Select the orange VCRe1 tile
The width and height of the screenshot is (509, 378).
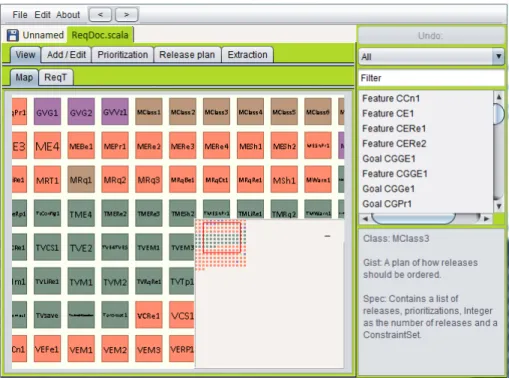click(149, 315)
